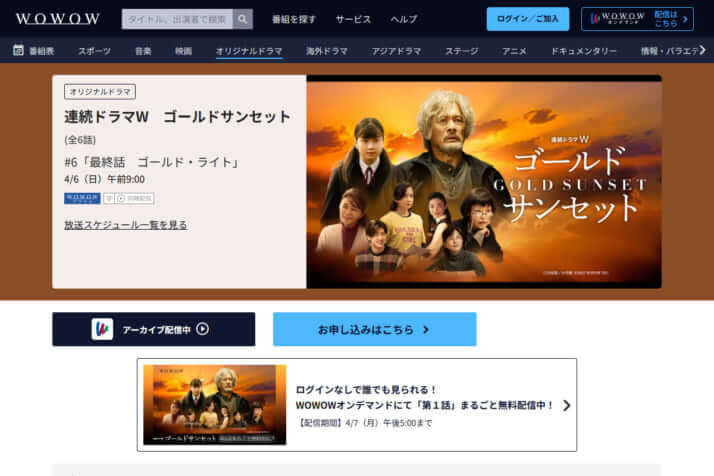Select the 海外ドラマ category tab
Image resolution: width=714 pixels, height=476 pixels.
[326, 51]
